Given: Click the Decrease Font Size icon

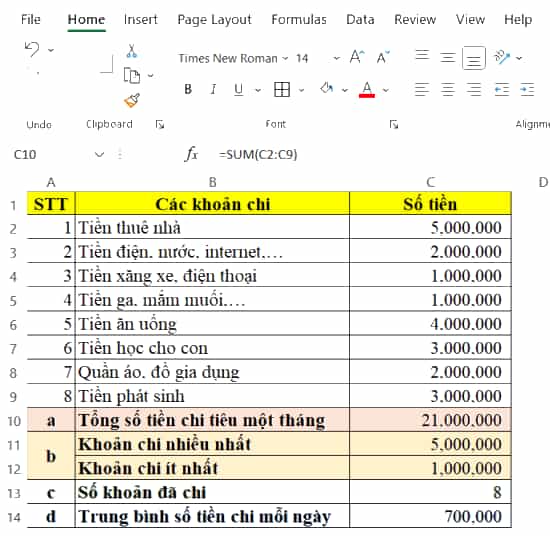Looking at the screenshot, I should point(383,57).
